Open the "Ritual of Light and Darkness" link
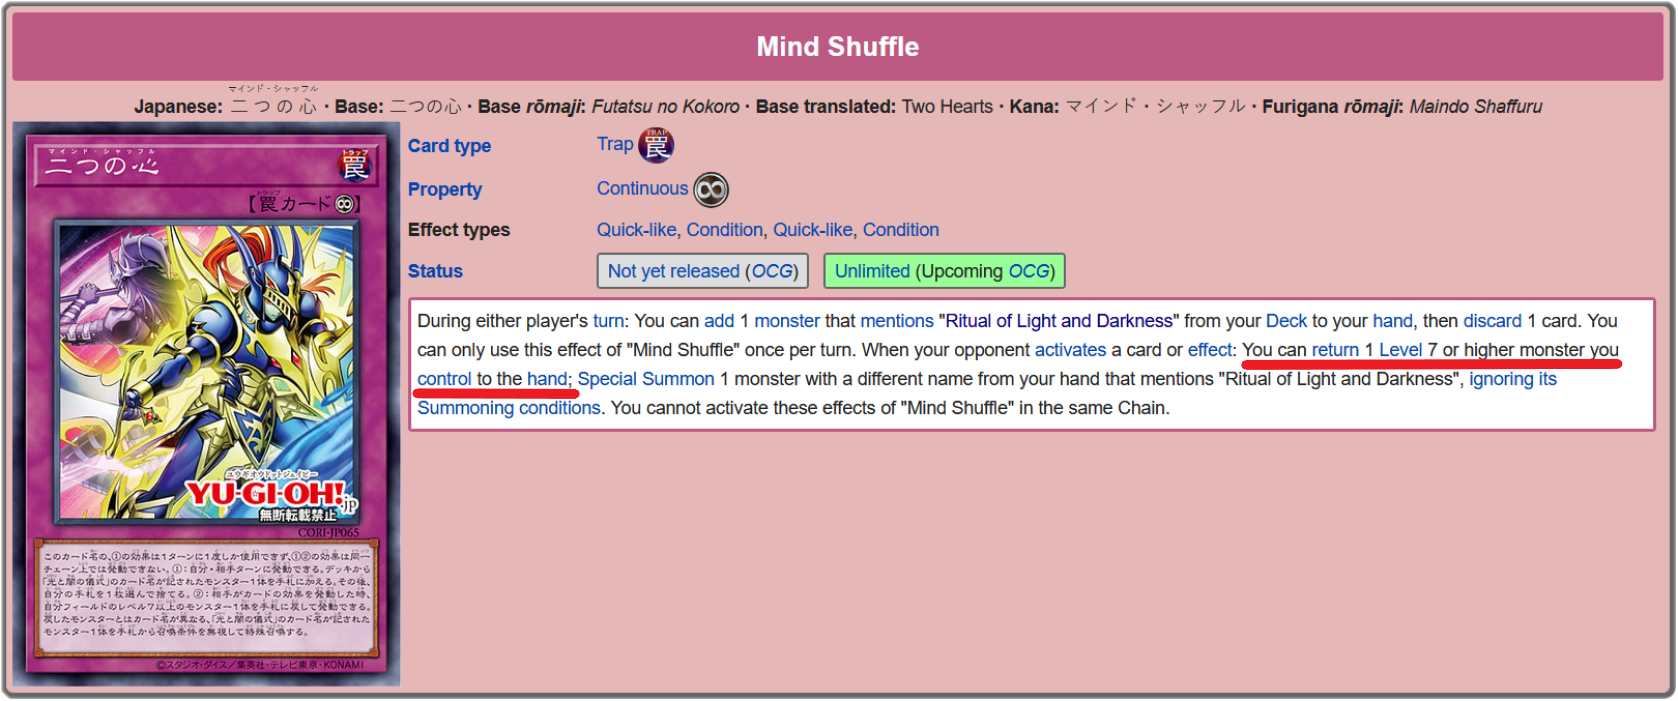This screenshot has width=1678, height=701. tap(1059, 321)
